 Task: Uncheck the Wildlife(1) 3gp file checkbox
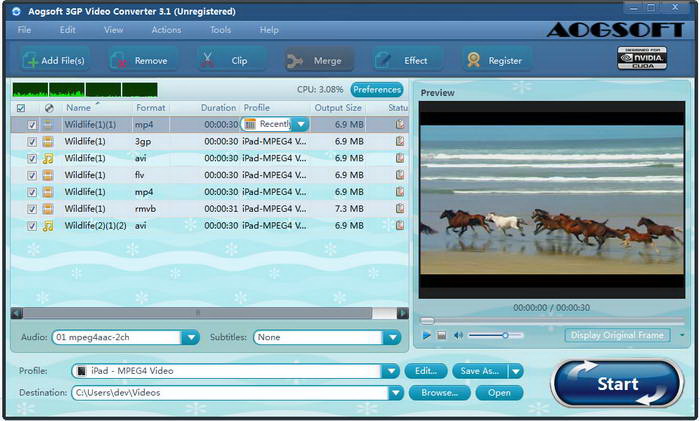tap(32, 142)
